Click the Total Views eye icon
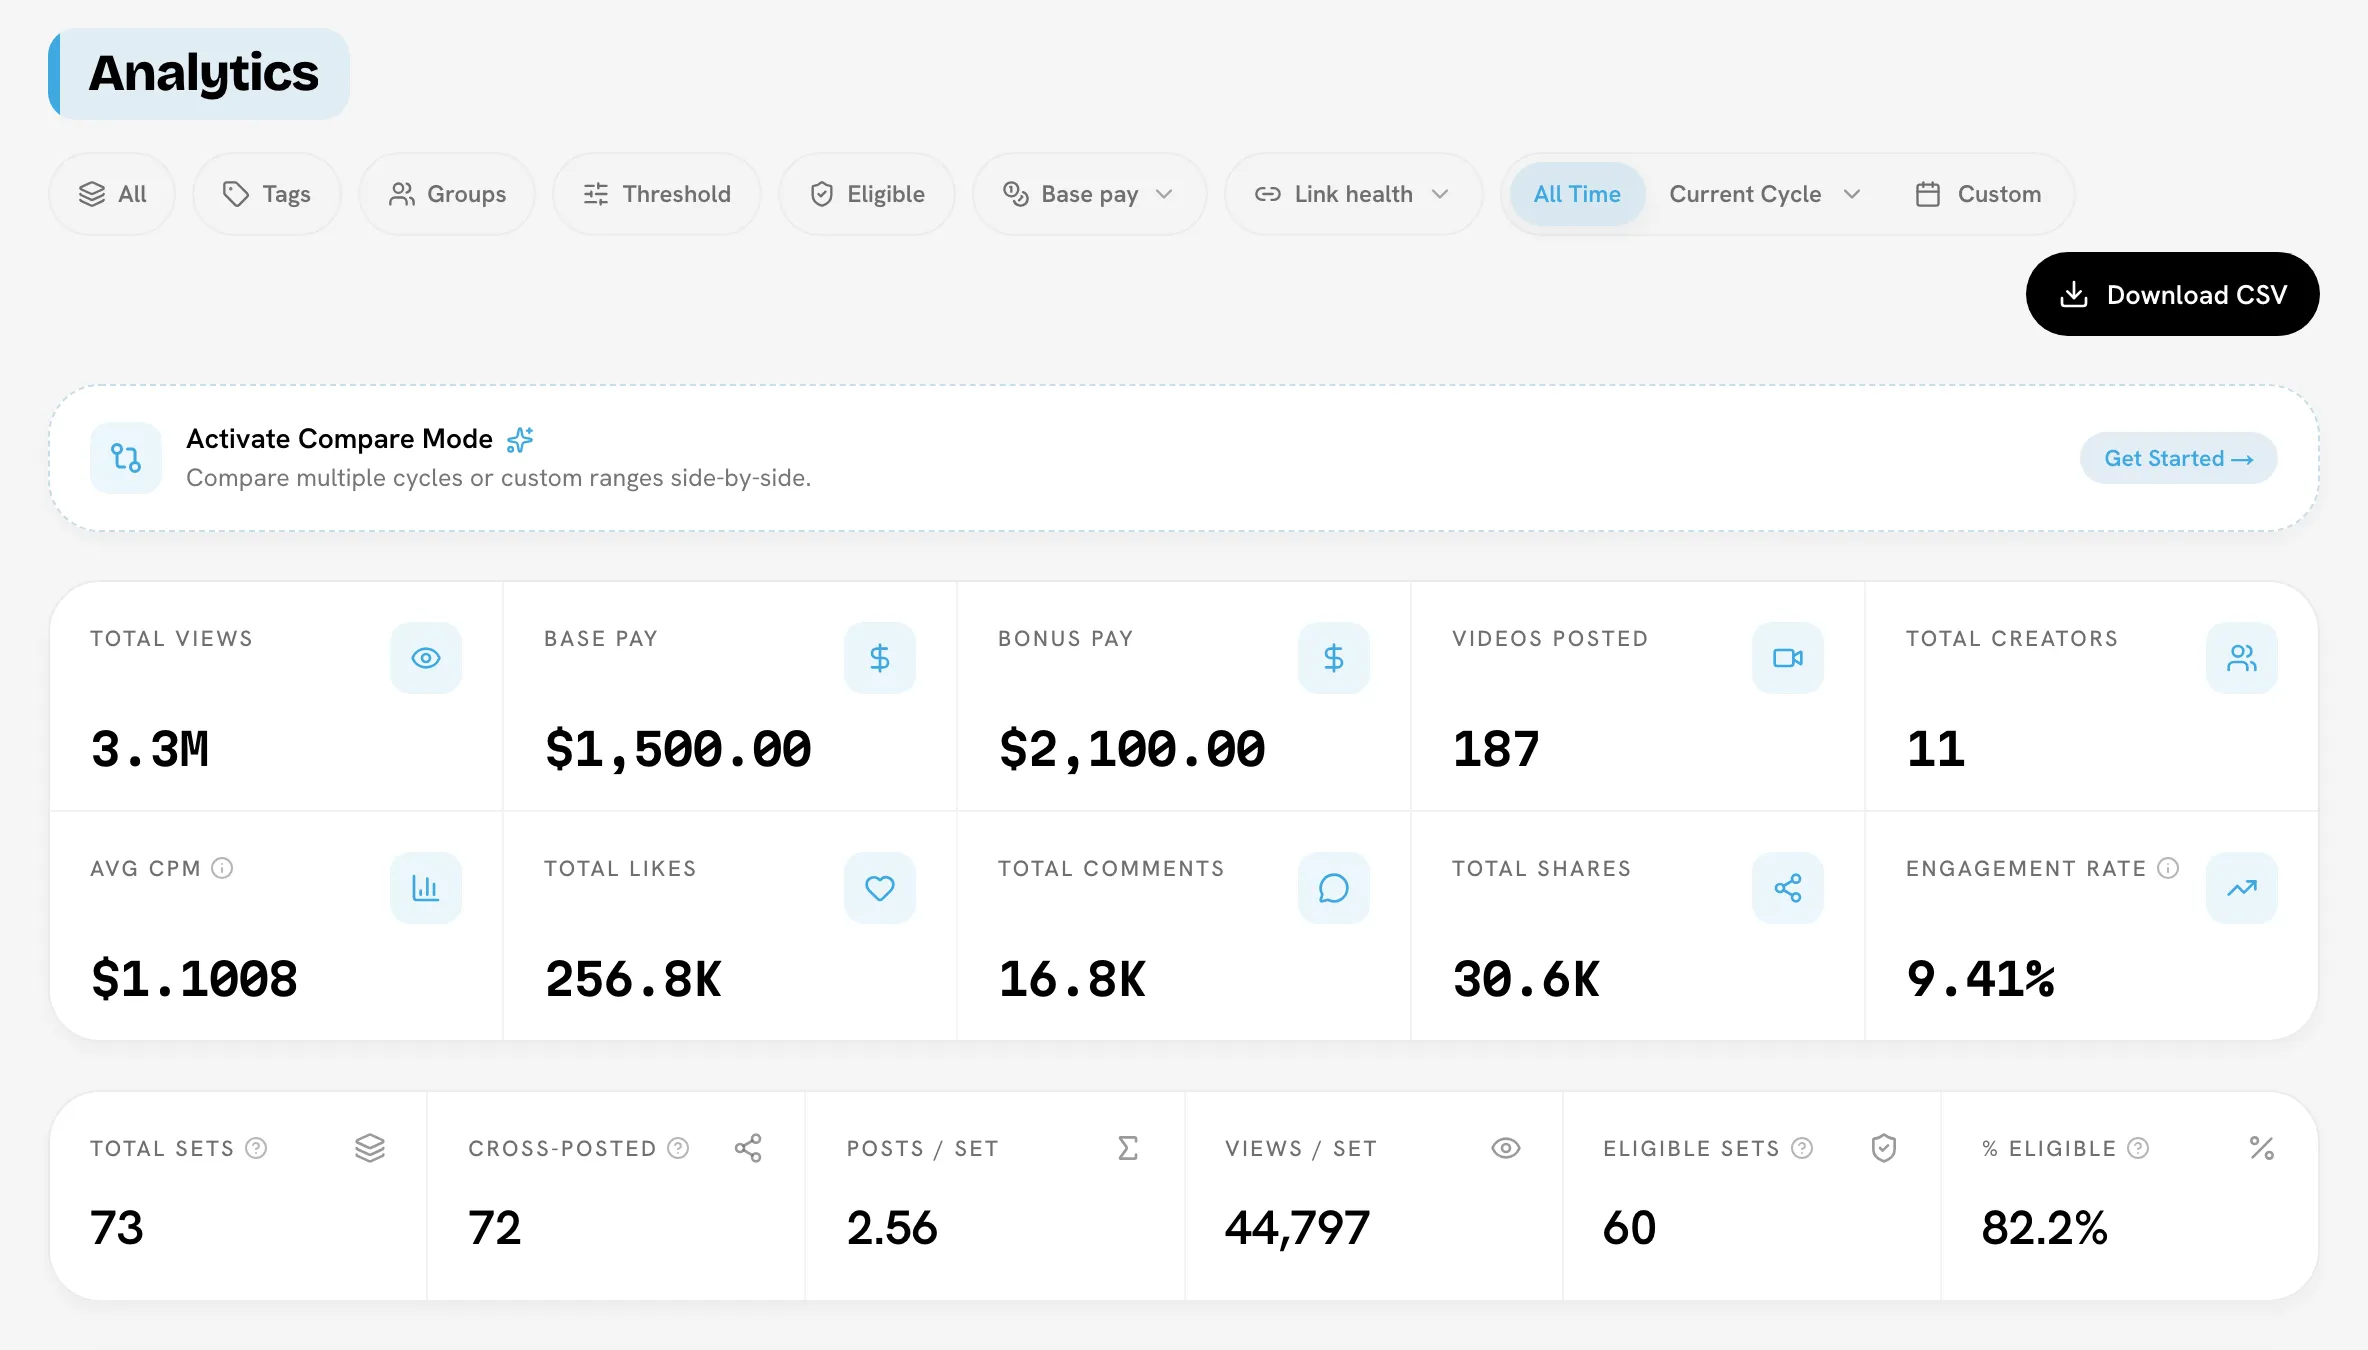 [426, 658]
